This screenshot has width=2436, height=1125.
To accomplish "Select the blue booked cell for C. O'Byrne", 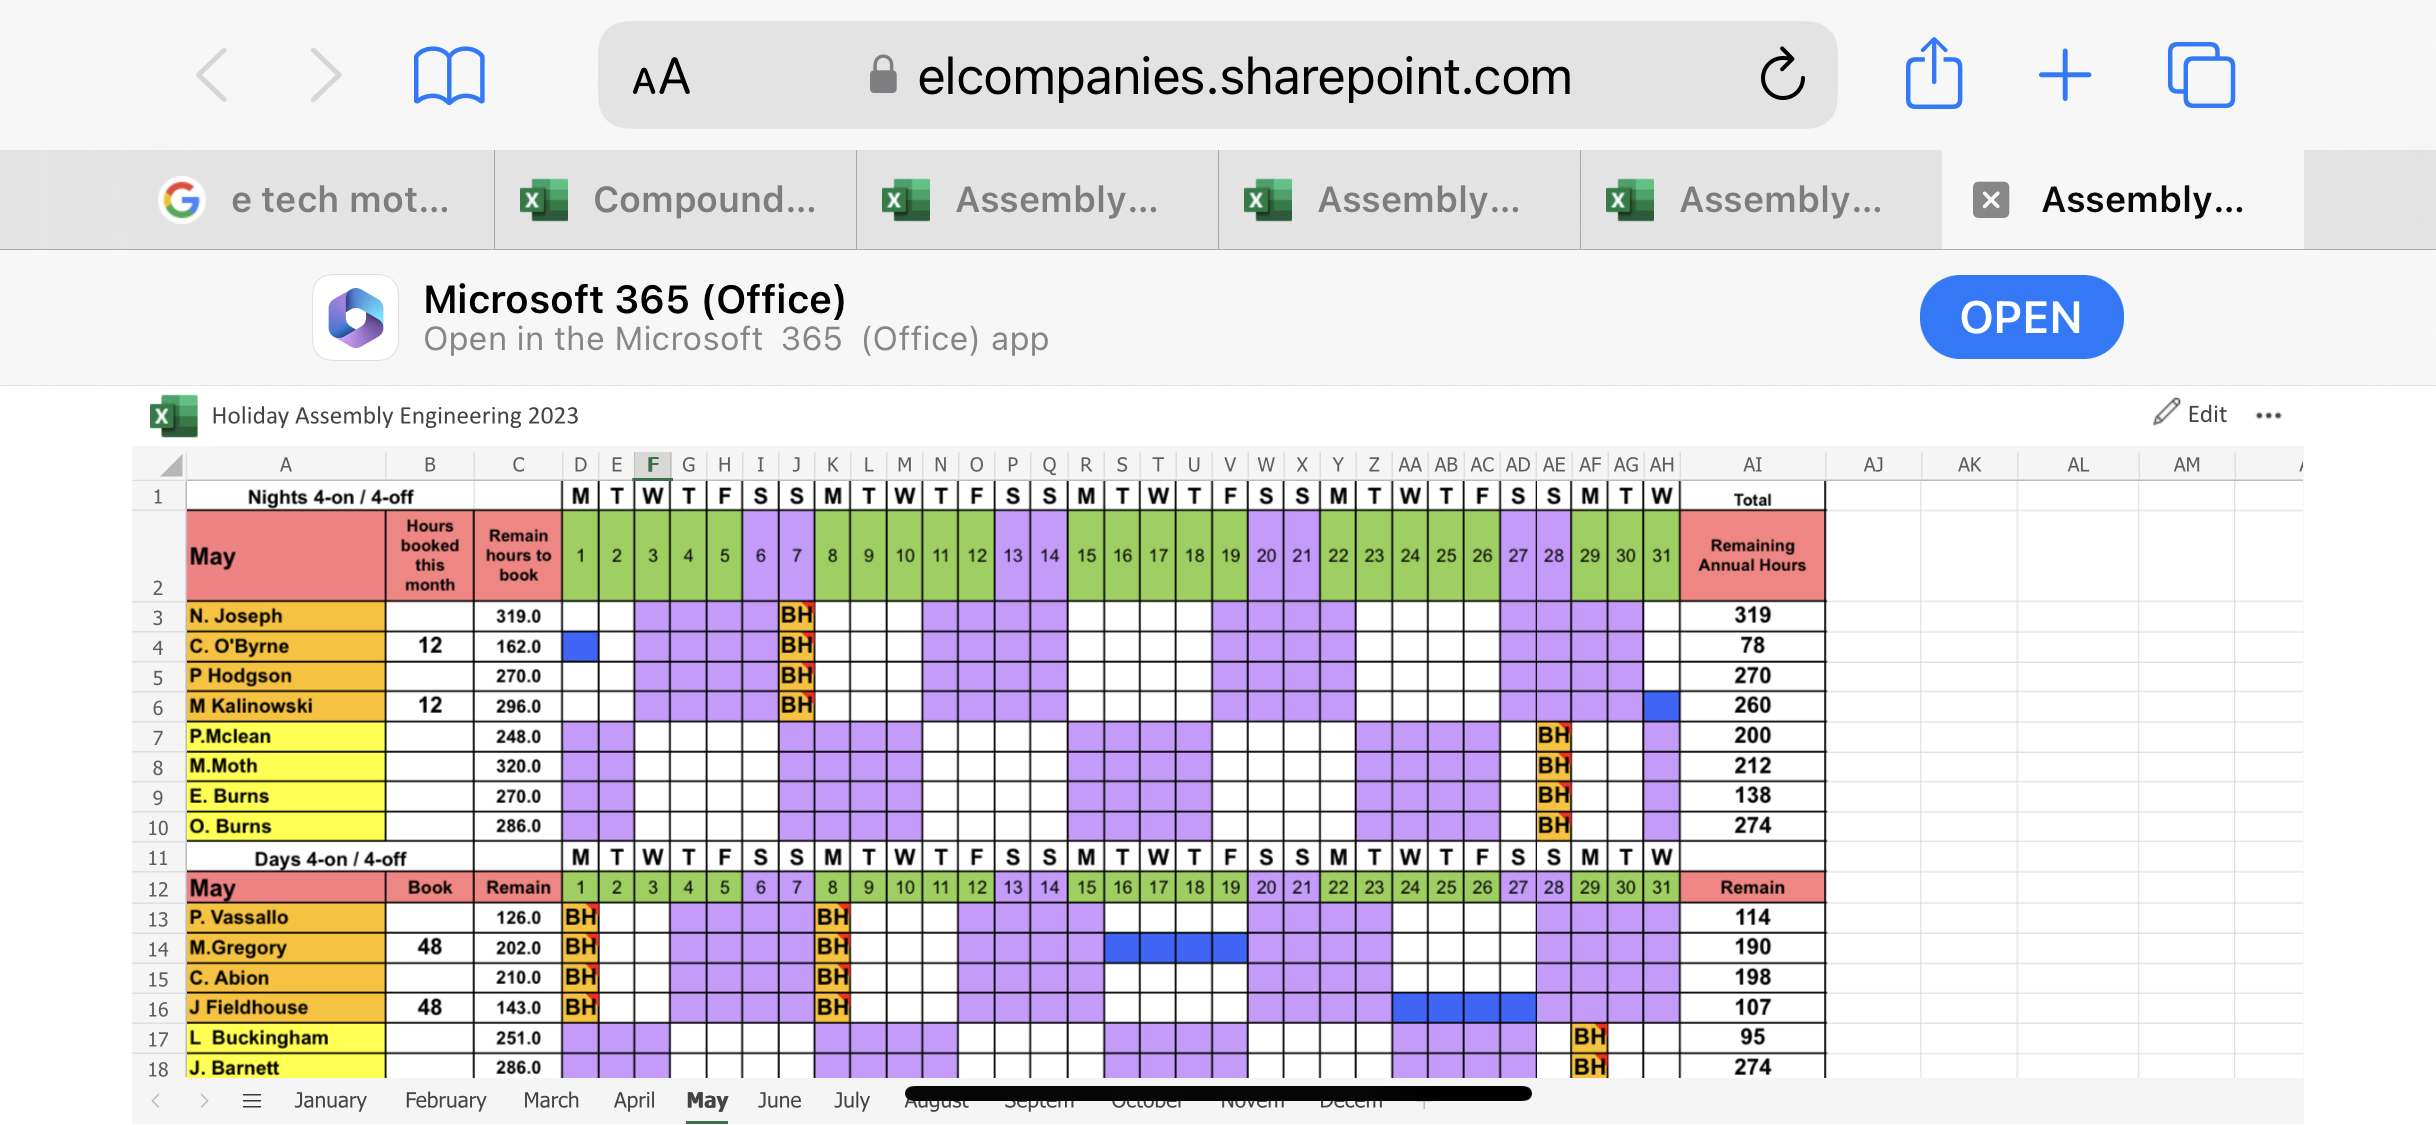I will pyautogui.click(x=580, y=646).
